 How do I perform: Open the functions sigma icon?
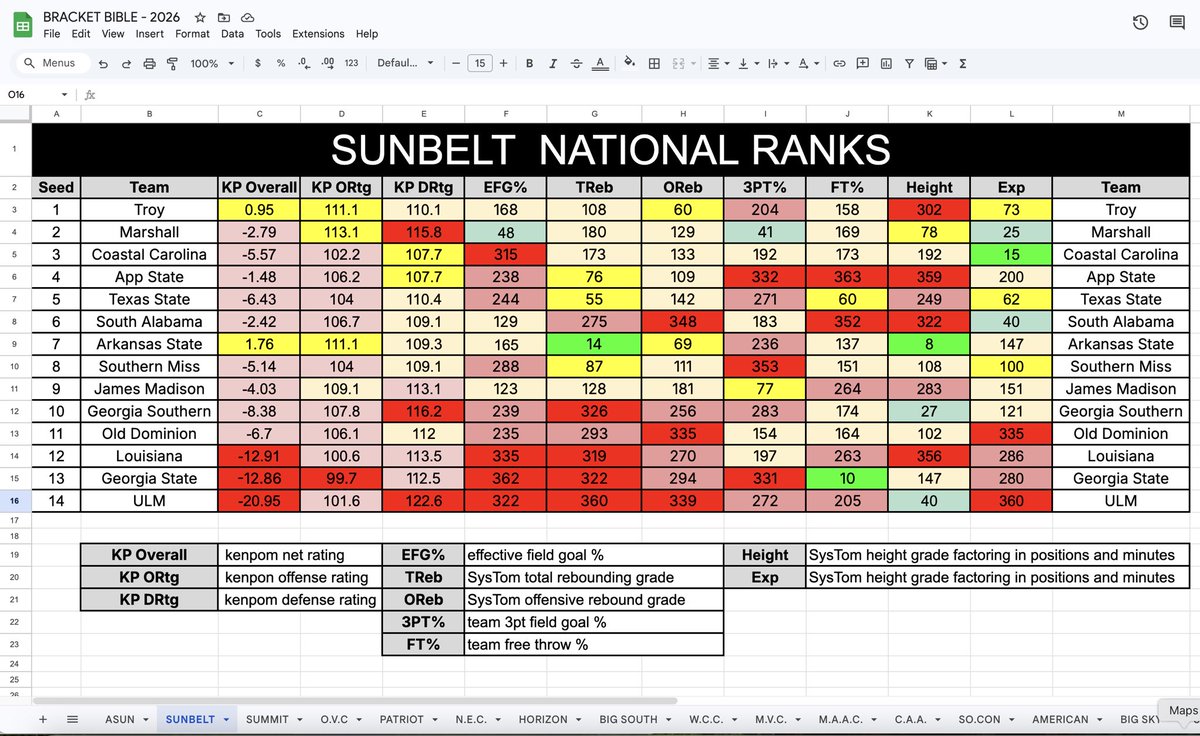tap(963, 63)
